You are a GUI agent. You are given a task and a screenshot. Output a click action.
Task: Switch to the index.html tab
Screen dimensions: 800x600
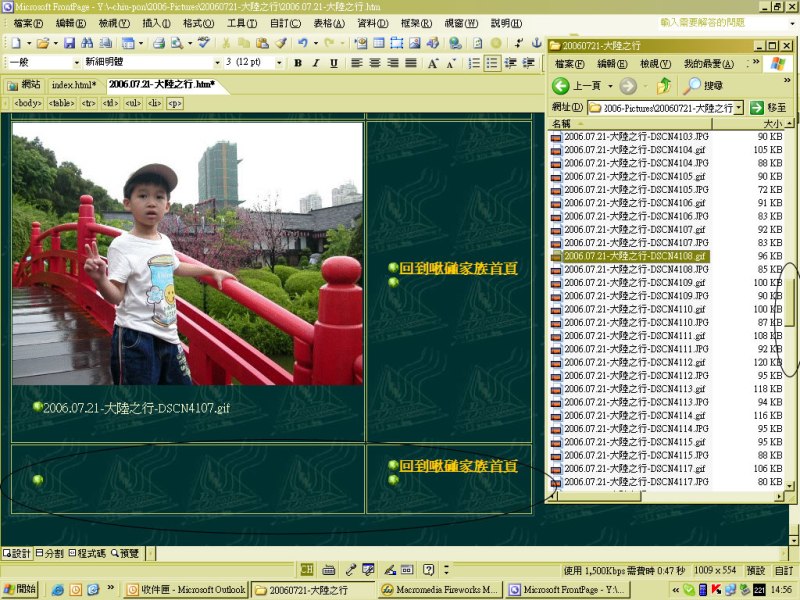(x=73, y=85)
